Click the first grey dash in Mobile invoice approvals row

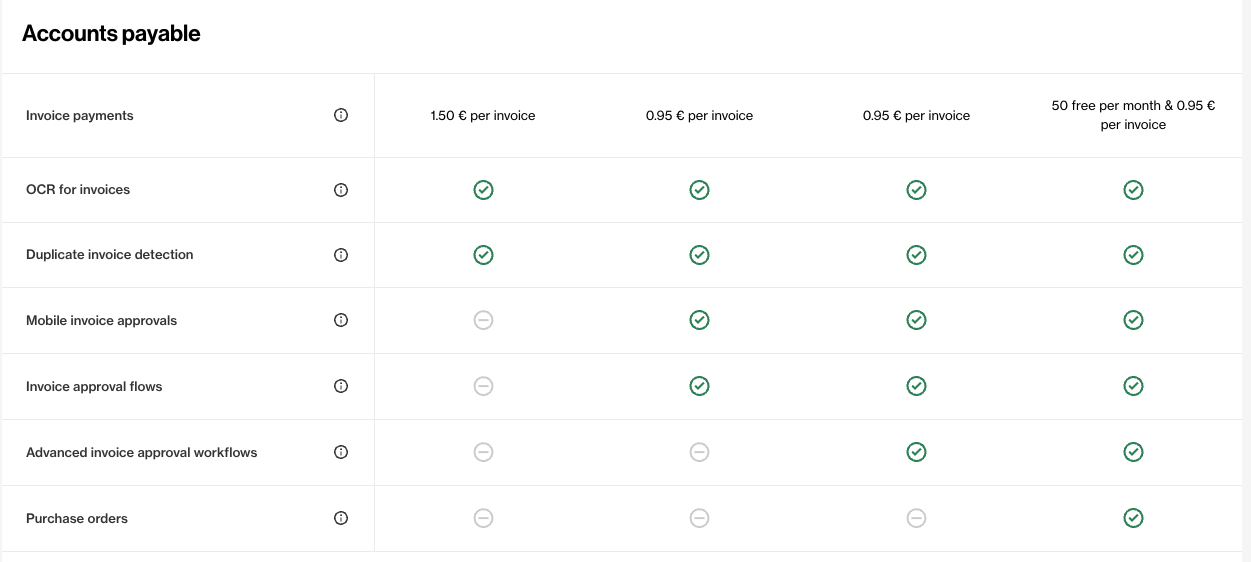point(483,320)
